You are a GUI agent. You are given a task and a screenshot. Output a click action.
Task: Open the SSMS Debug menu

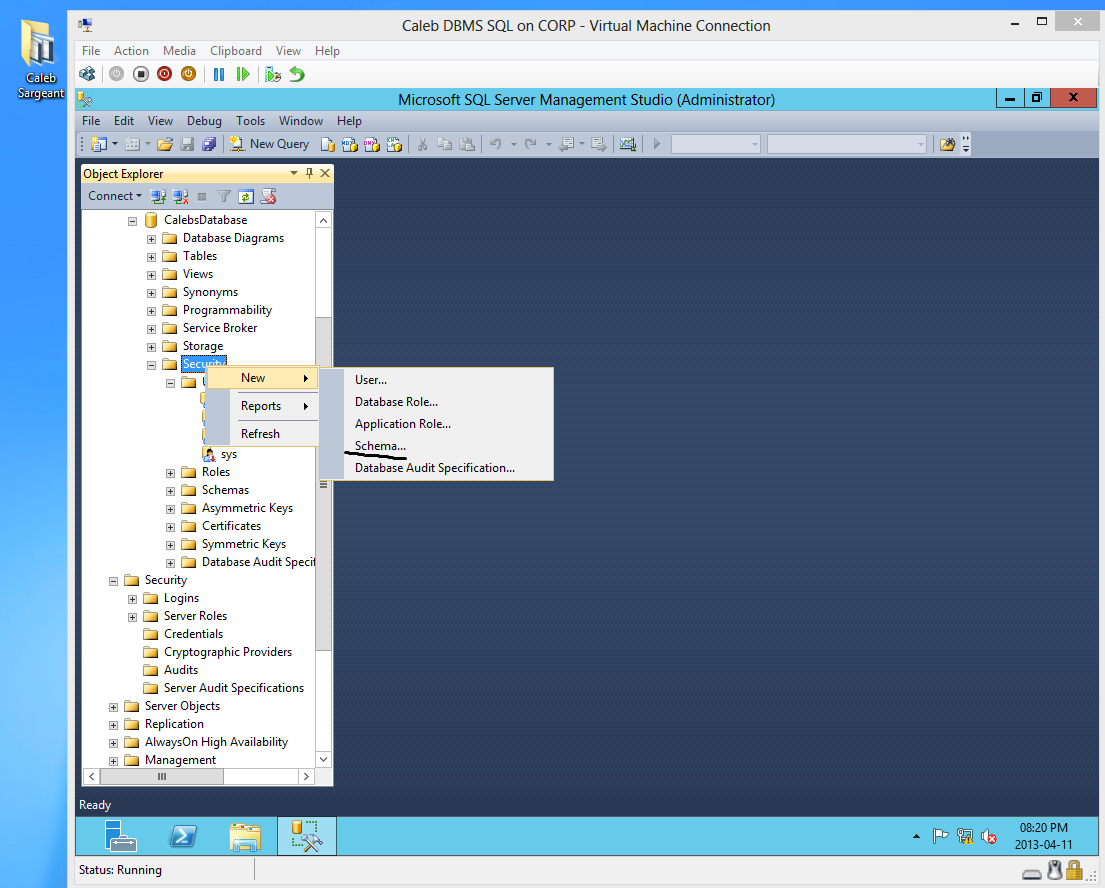pos(204,121)
